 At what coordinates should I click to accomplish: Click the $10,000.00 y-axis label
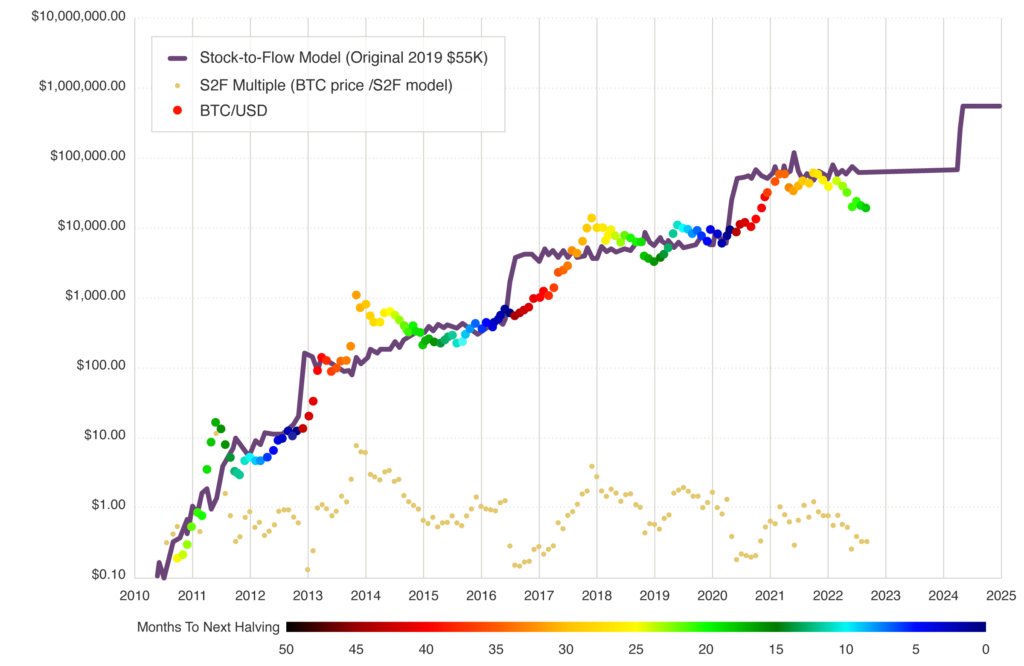pos(91,225)
